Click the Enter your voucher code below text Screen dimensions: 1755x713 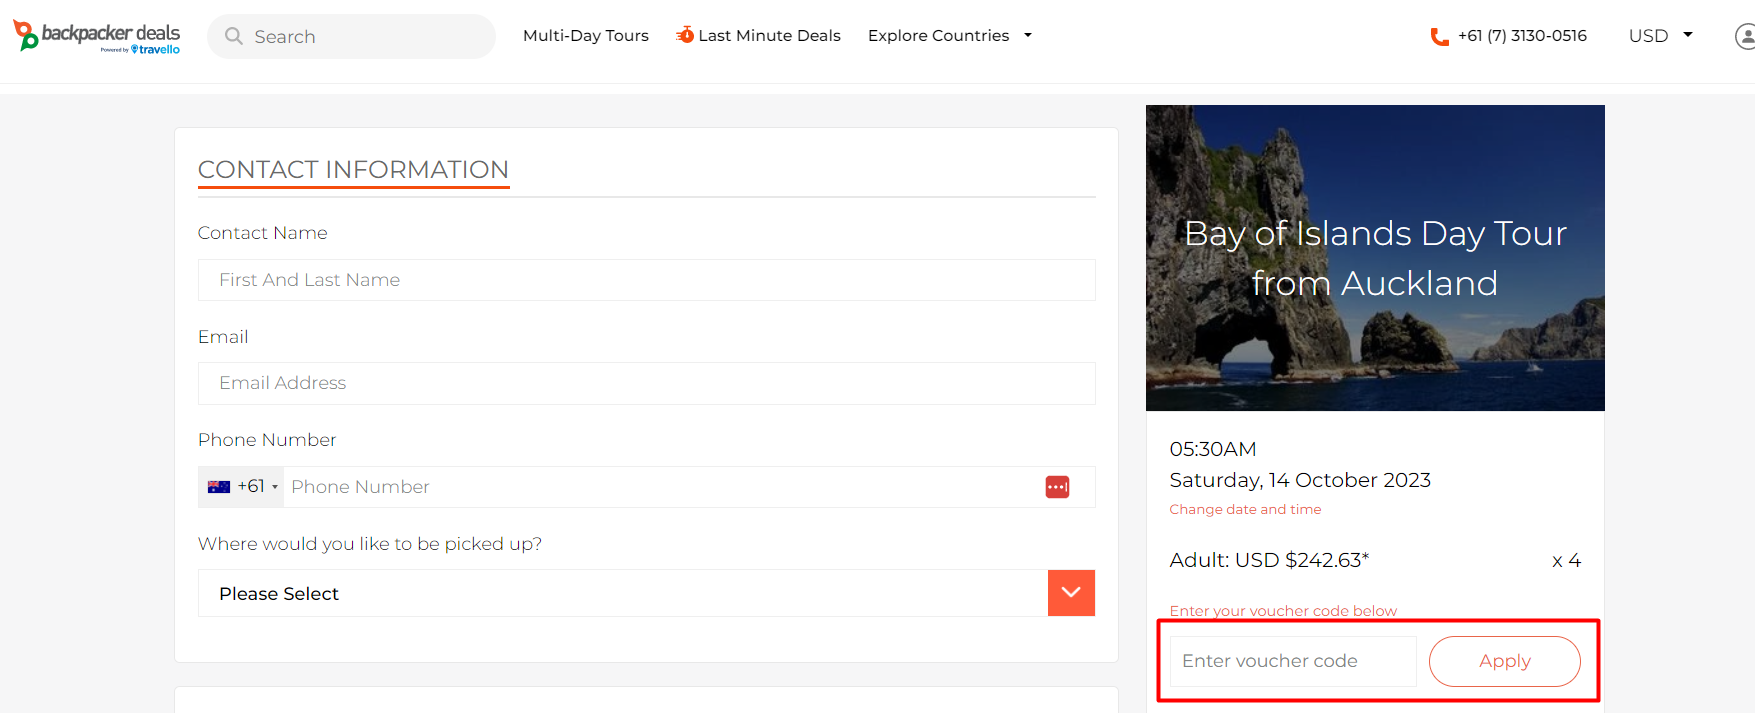click(1283, 610)
